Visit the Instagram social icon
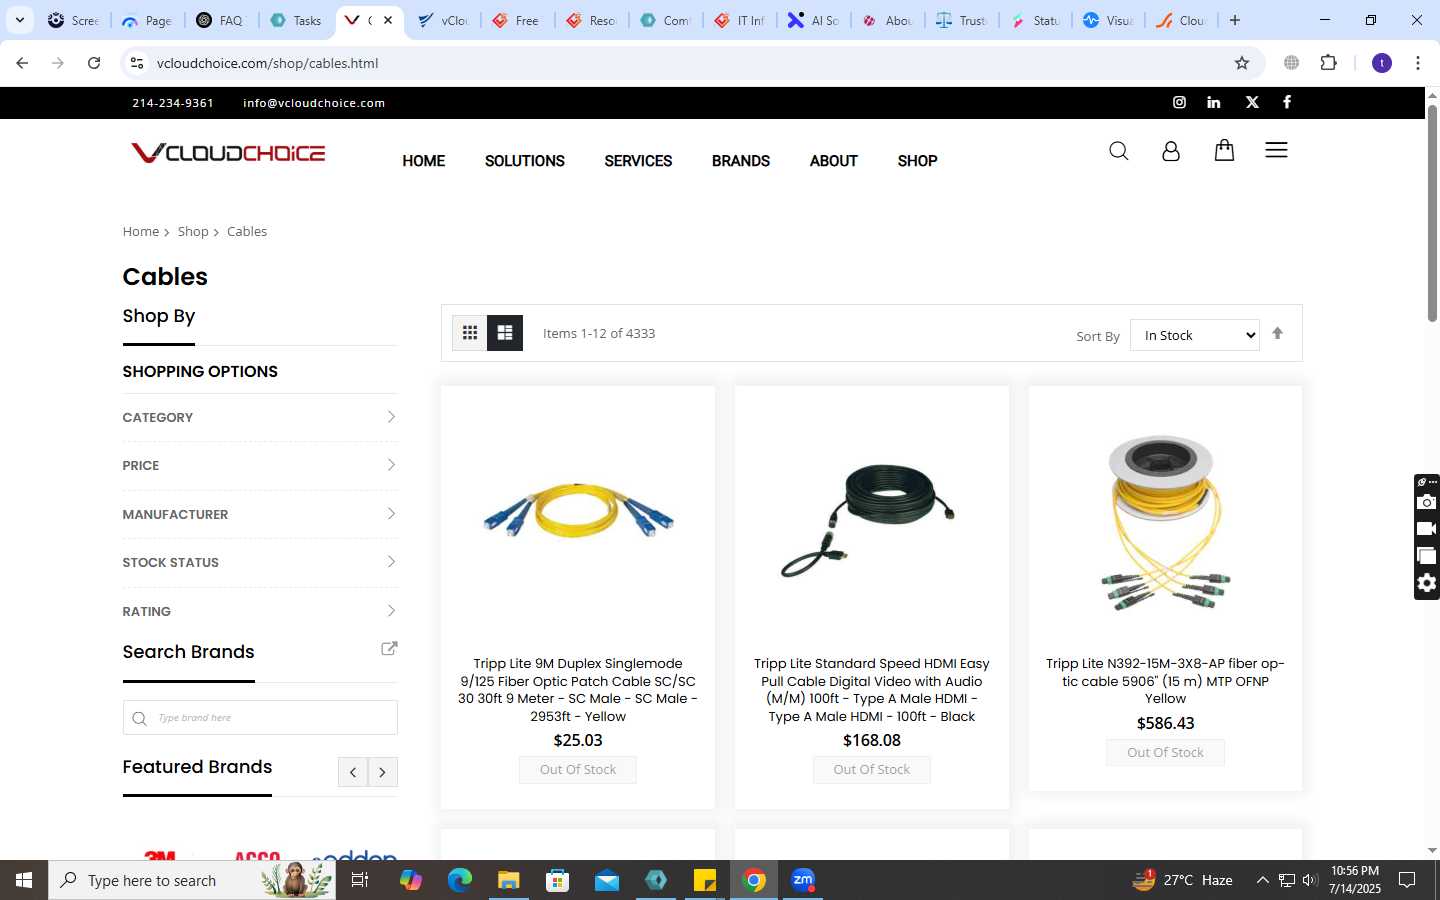 pyautogui.click(x=1179, y=102)
